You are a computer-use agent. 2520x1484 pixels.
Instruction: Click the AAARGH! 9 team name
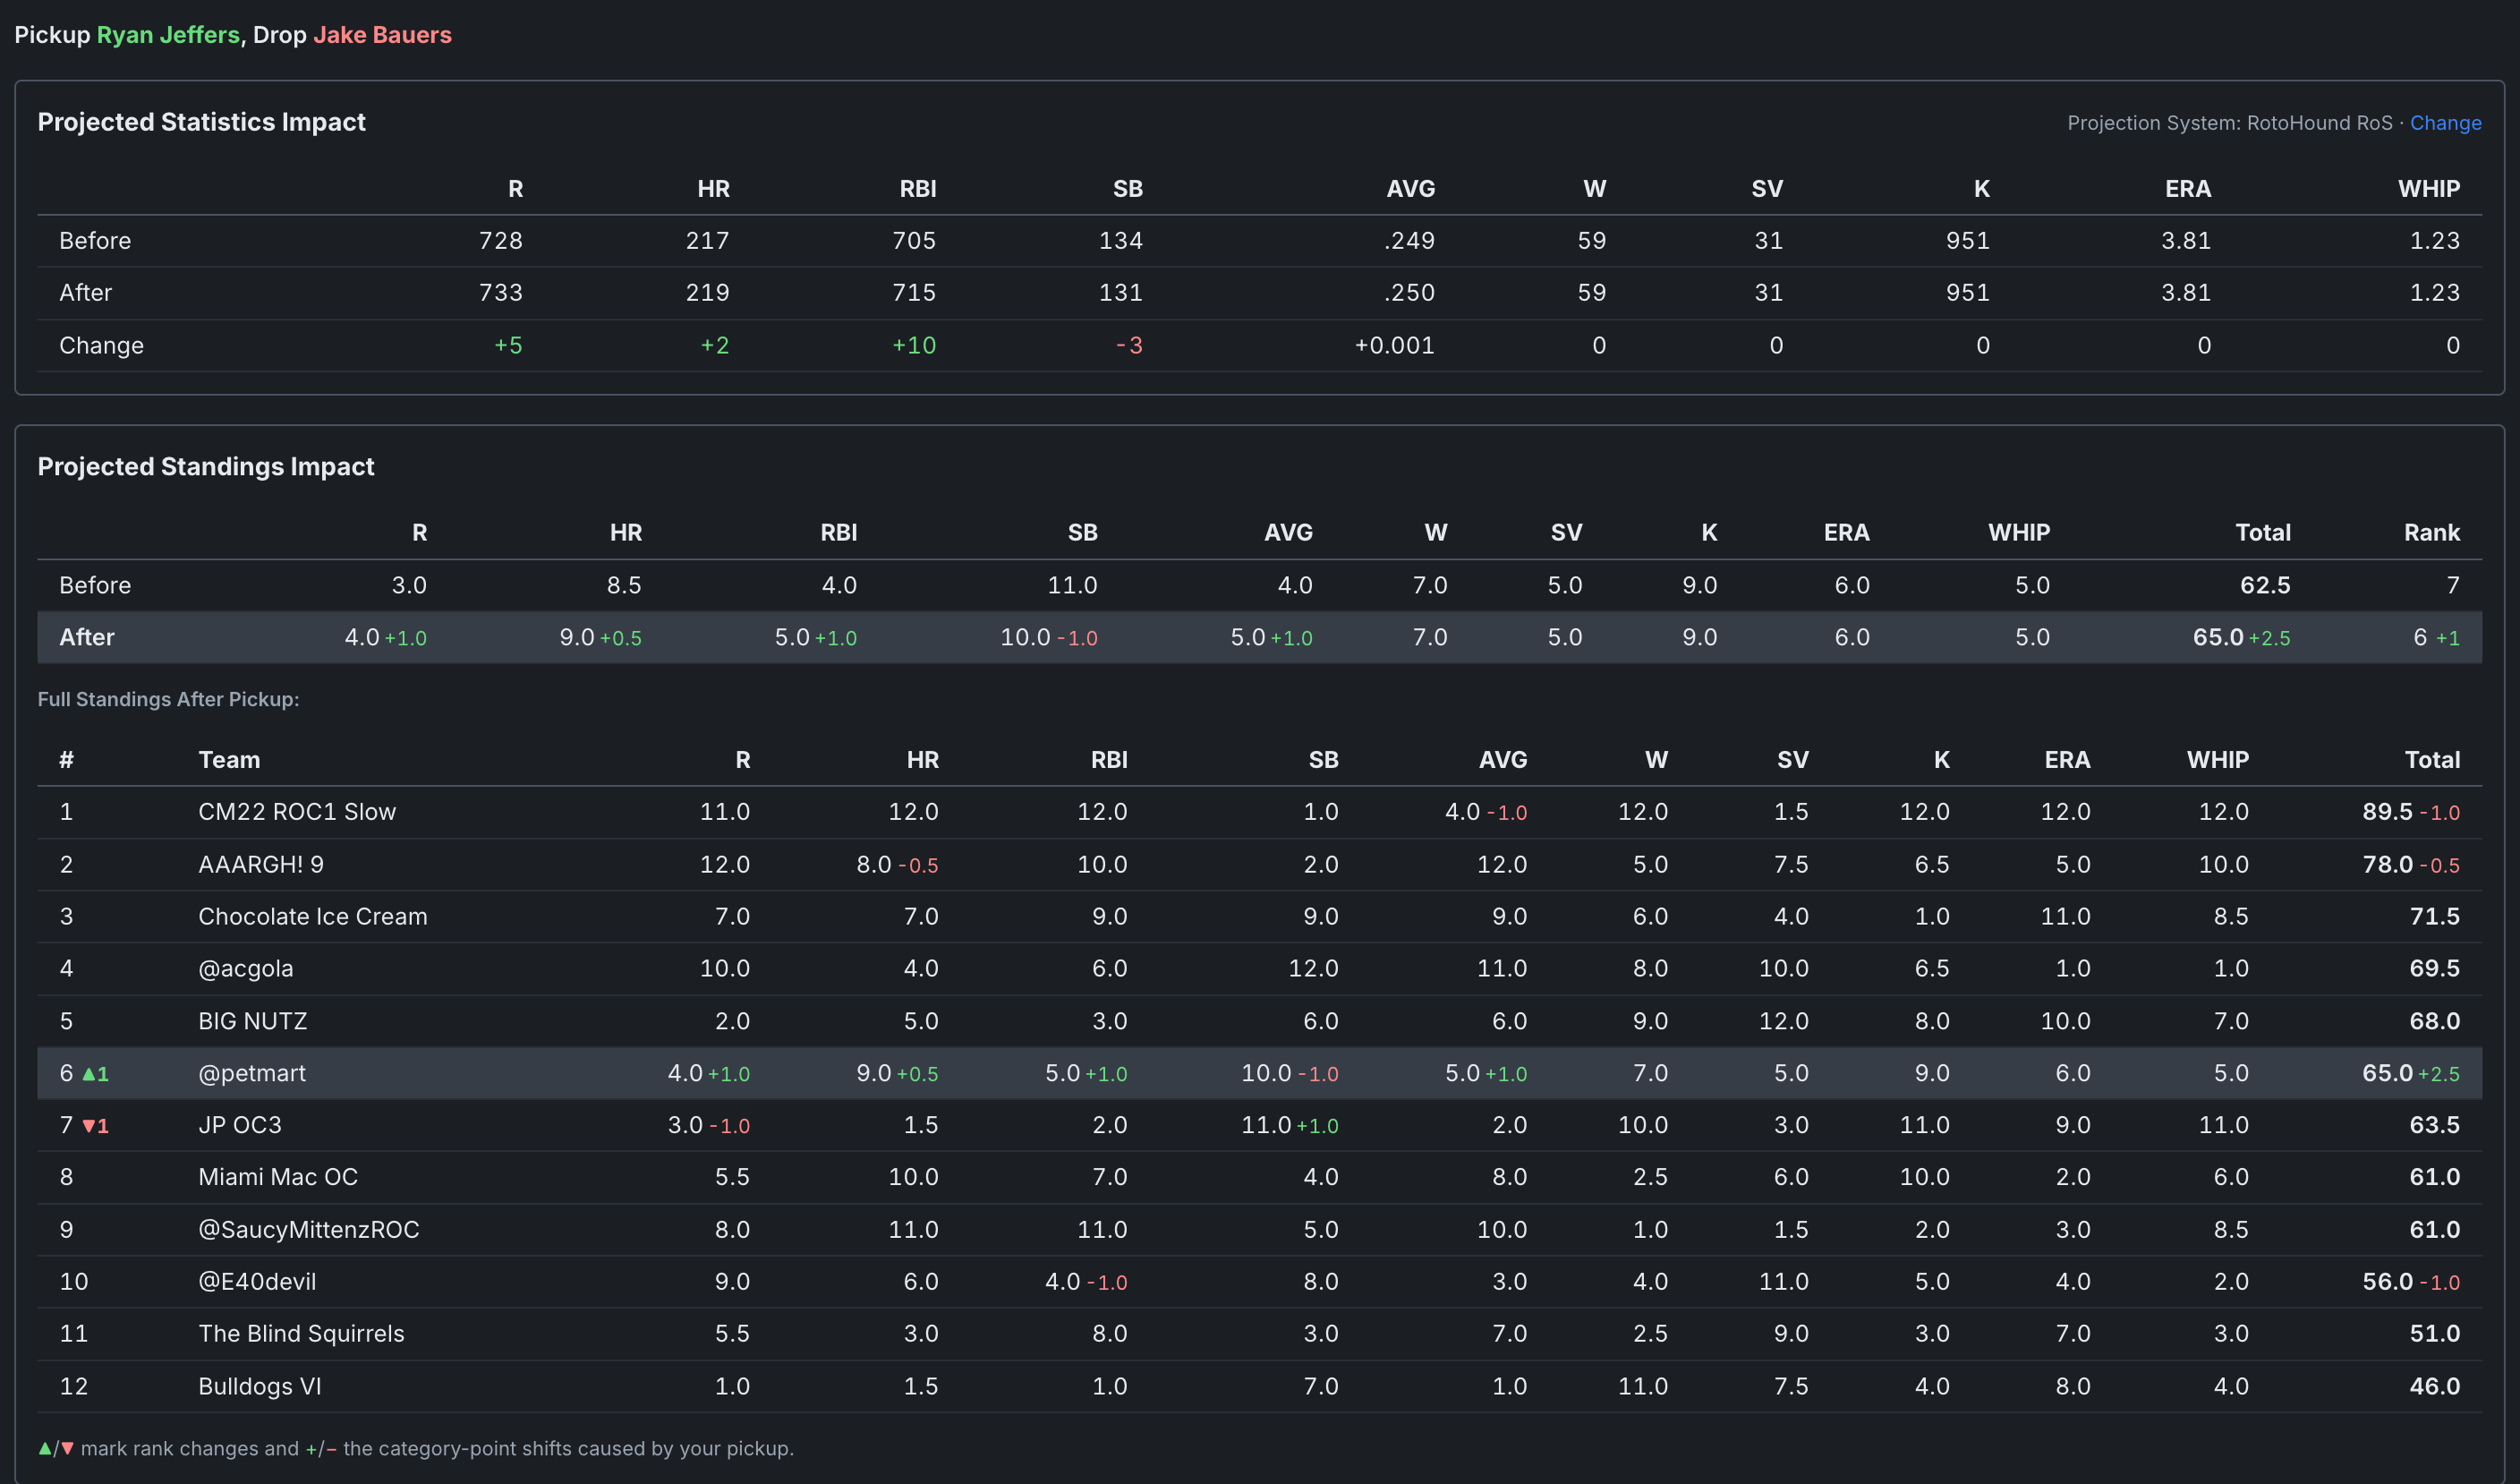pos(261,864)
